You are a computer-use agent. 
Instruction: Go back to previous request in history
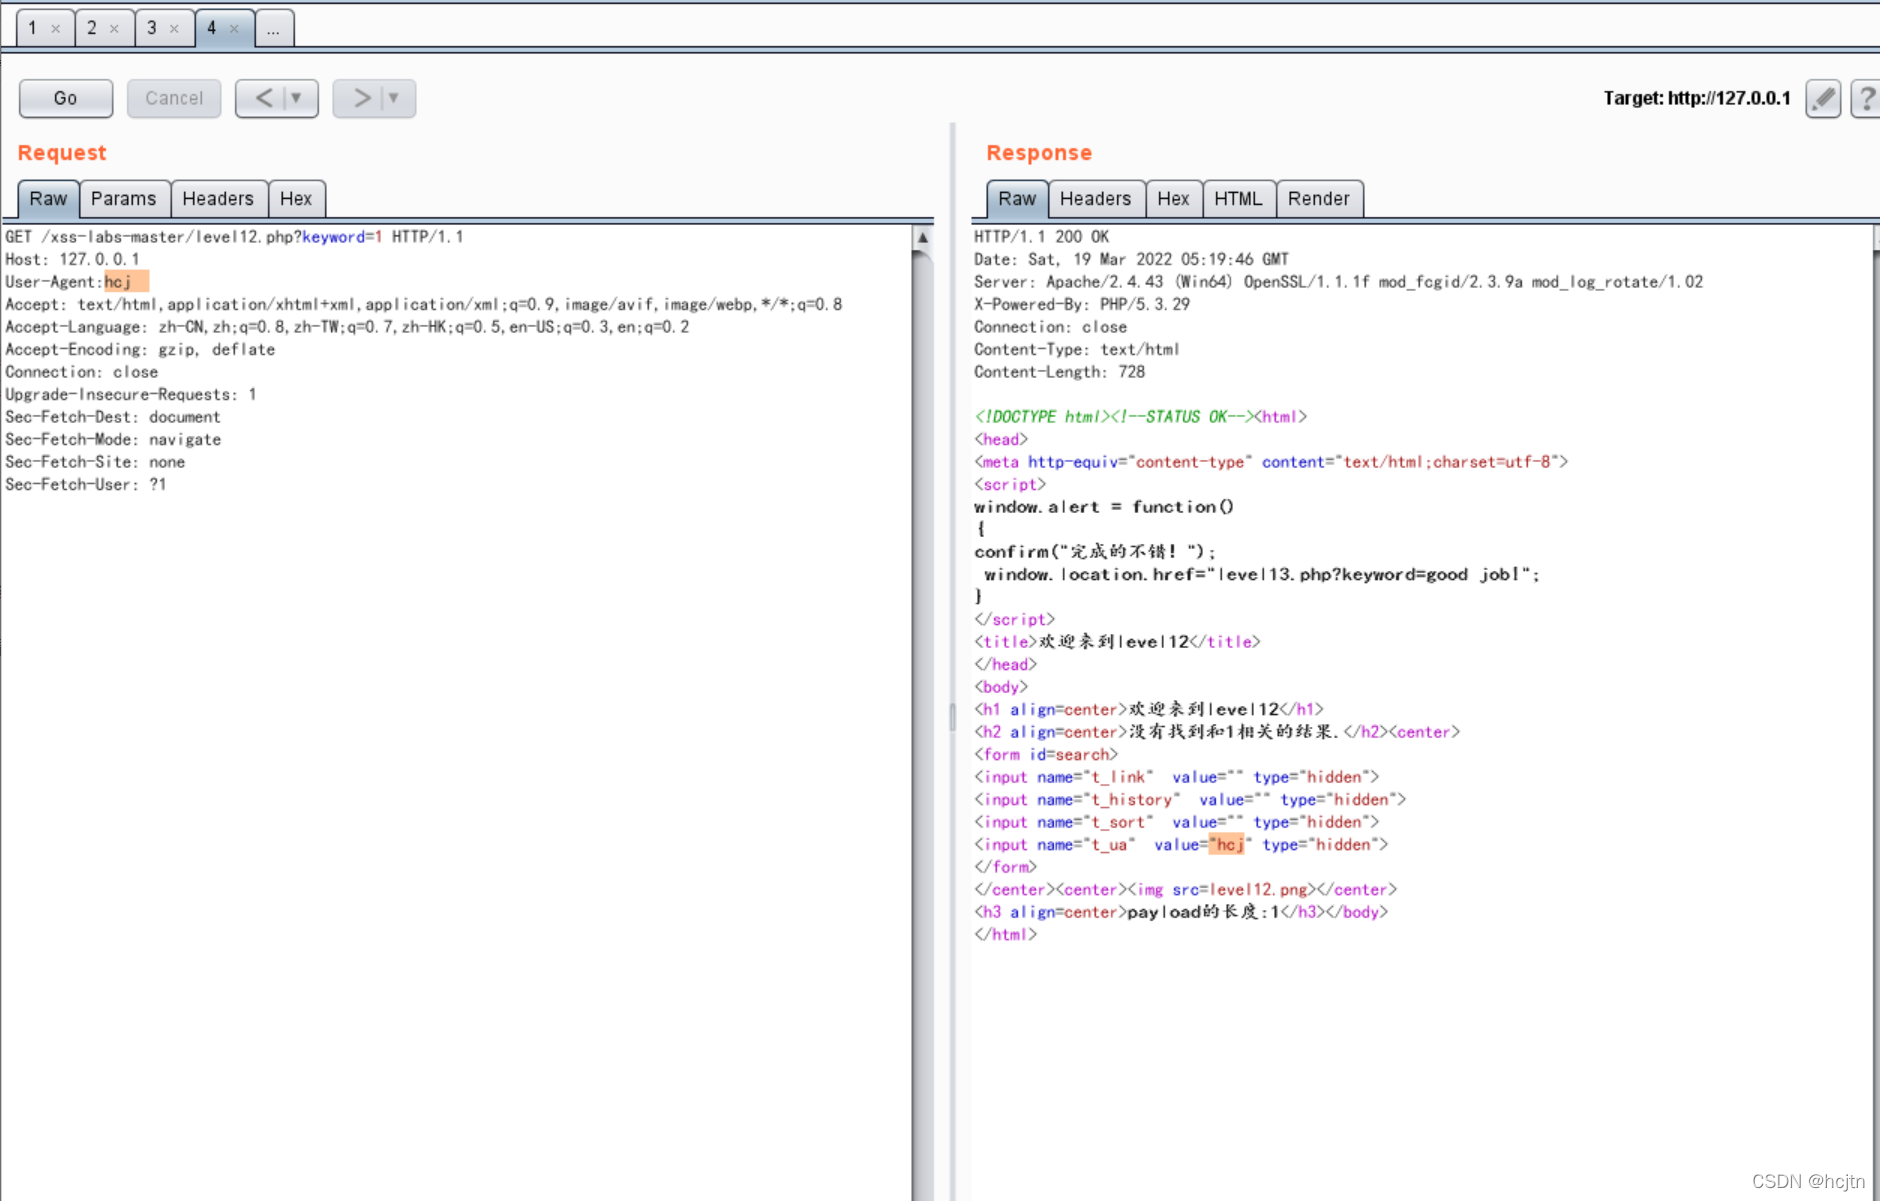click(x=263, y=98)
